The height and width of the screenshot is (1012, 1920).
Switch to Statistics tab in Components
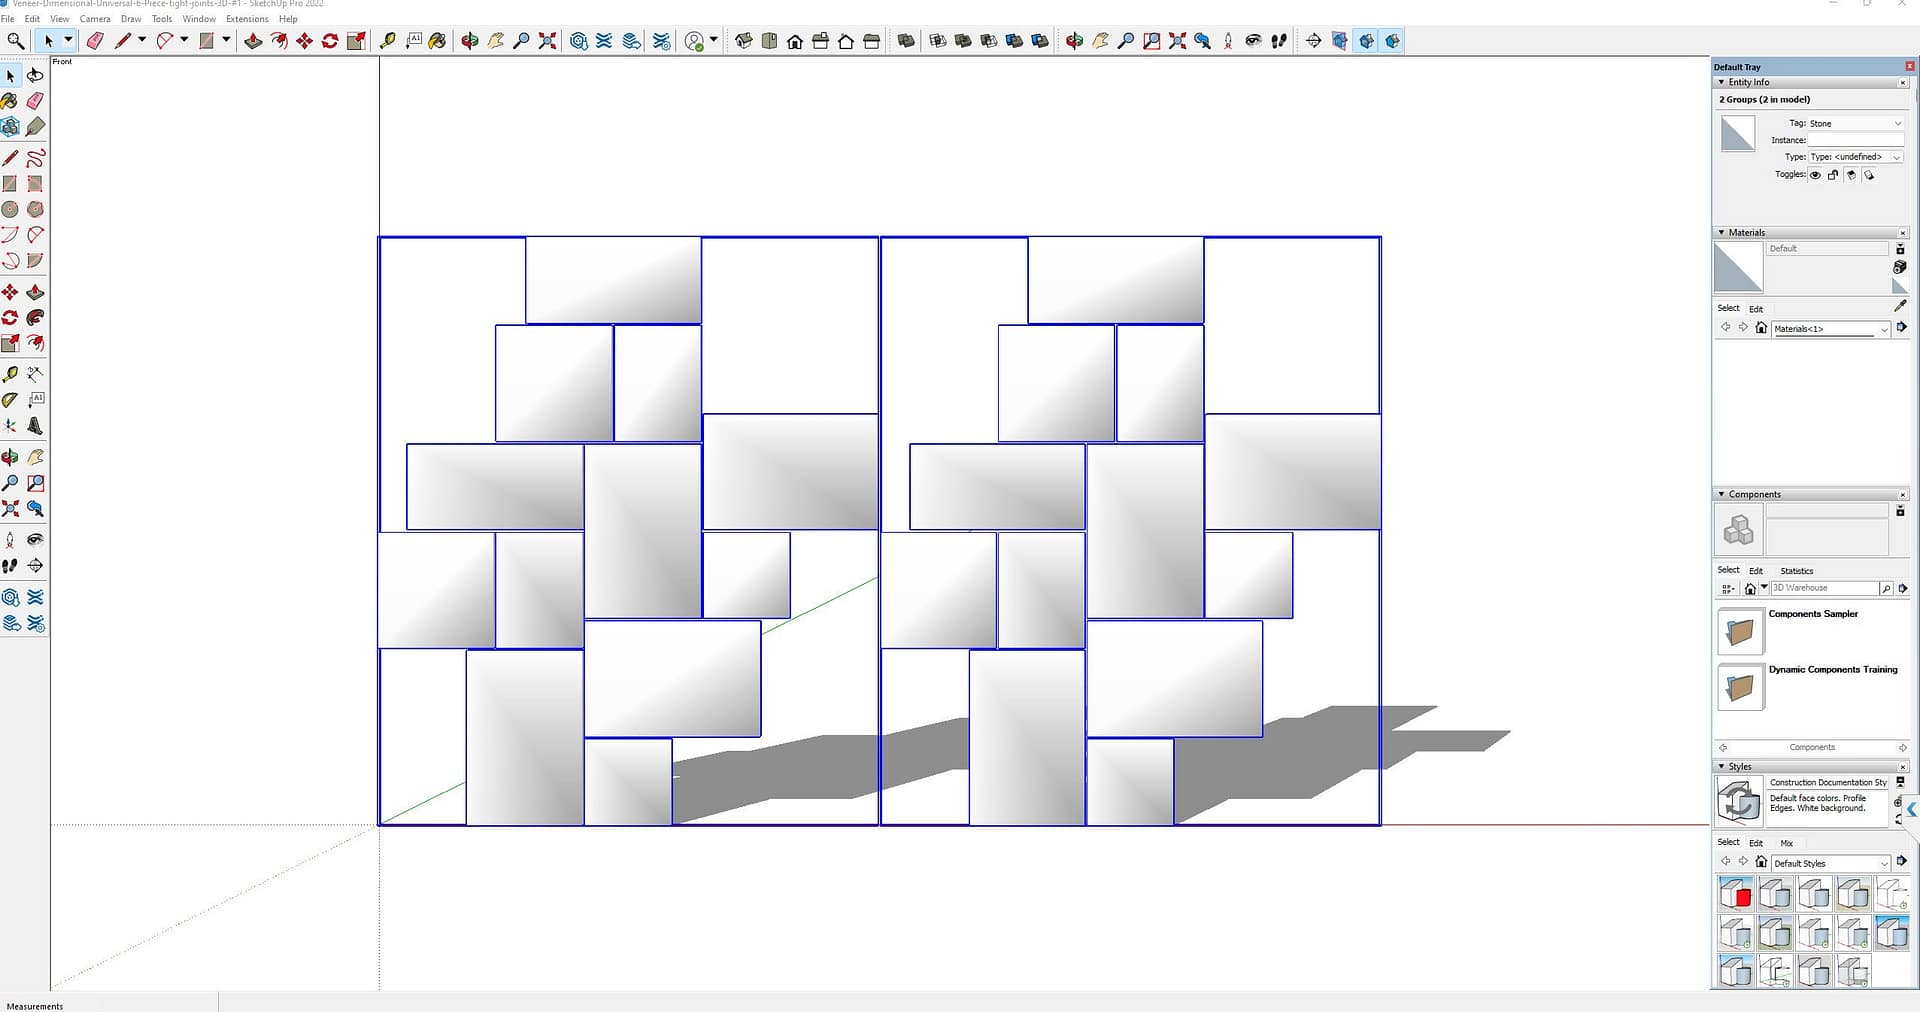tap(1796, 571)
